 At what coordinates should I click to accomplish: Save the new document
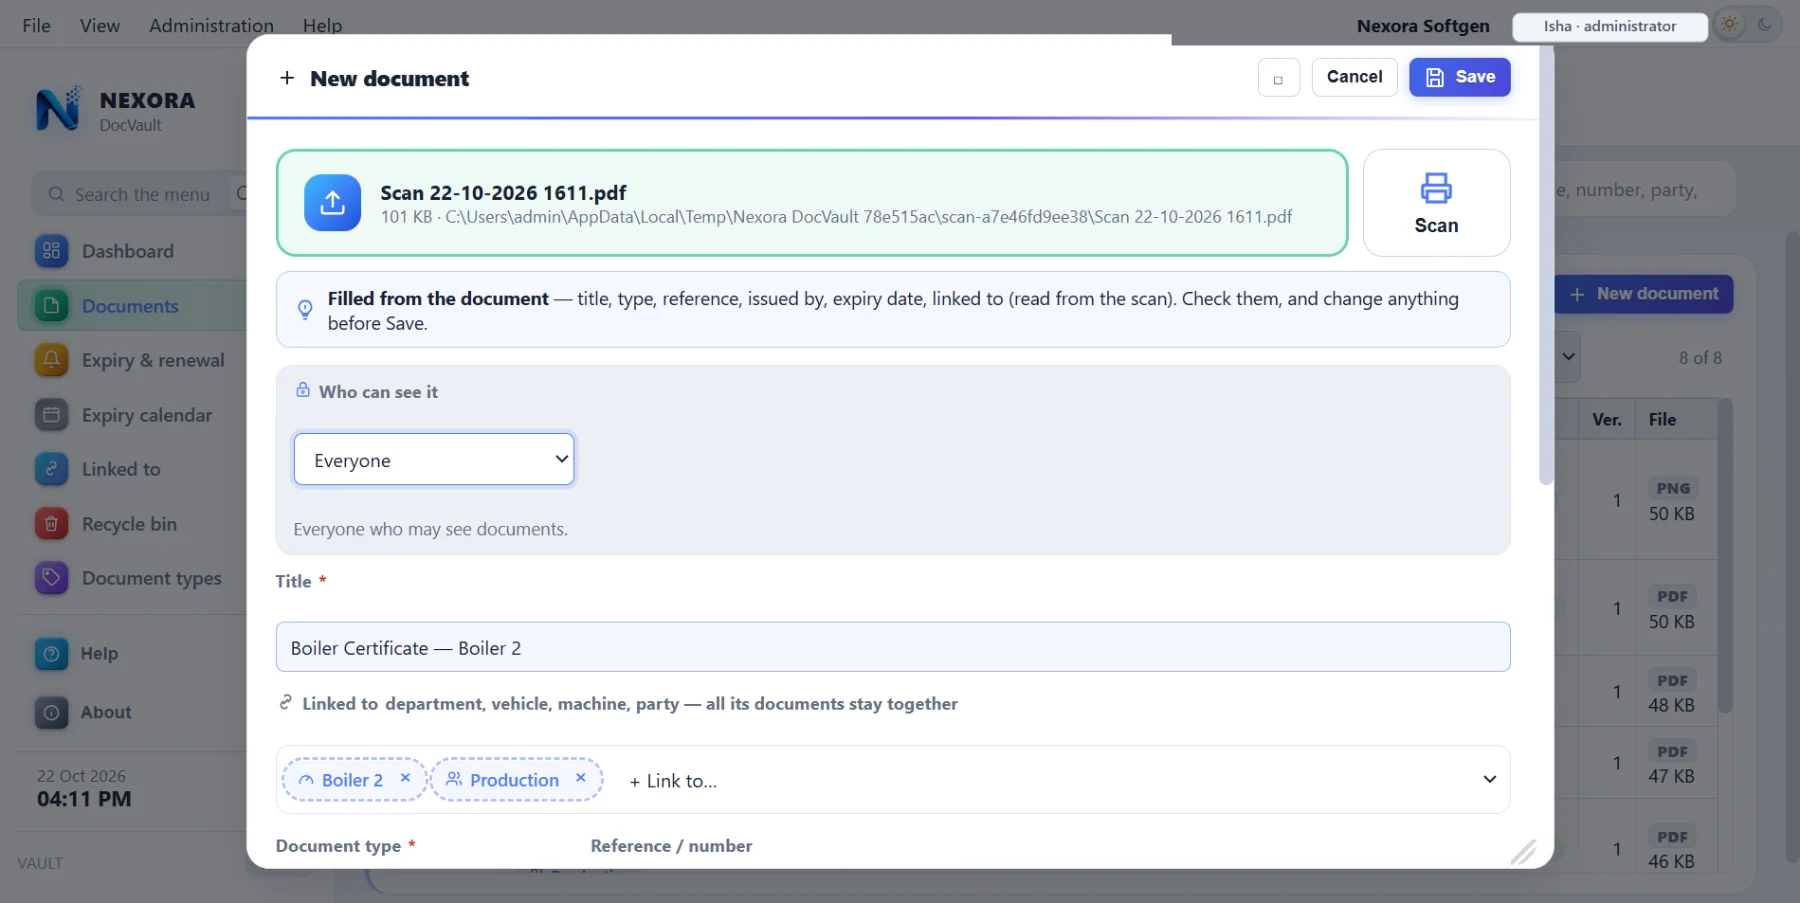[x=1459, y=77]
